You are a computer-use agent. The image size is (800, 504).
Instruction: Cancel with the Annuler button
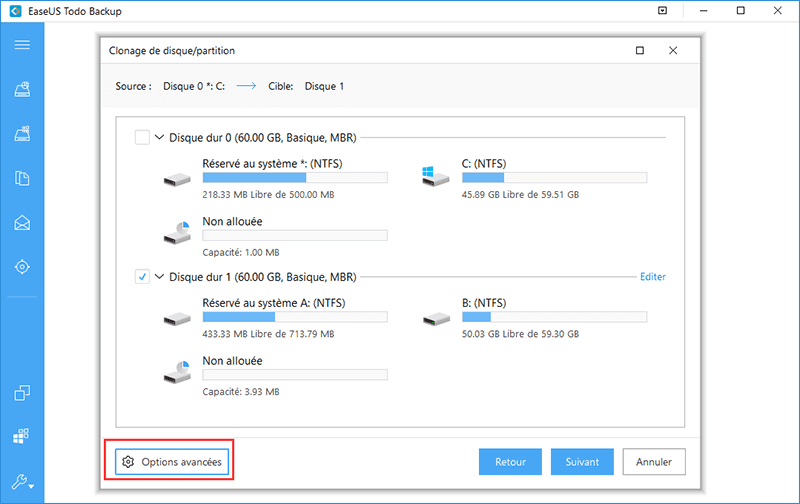click(654, 462)
